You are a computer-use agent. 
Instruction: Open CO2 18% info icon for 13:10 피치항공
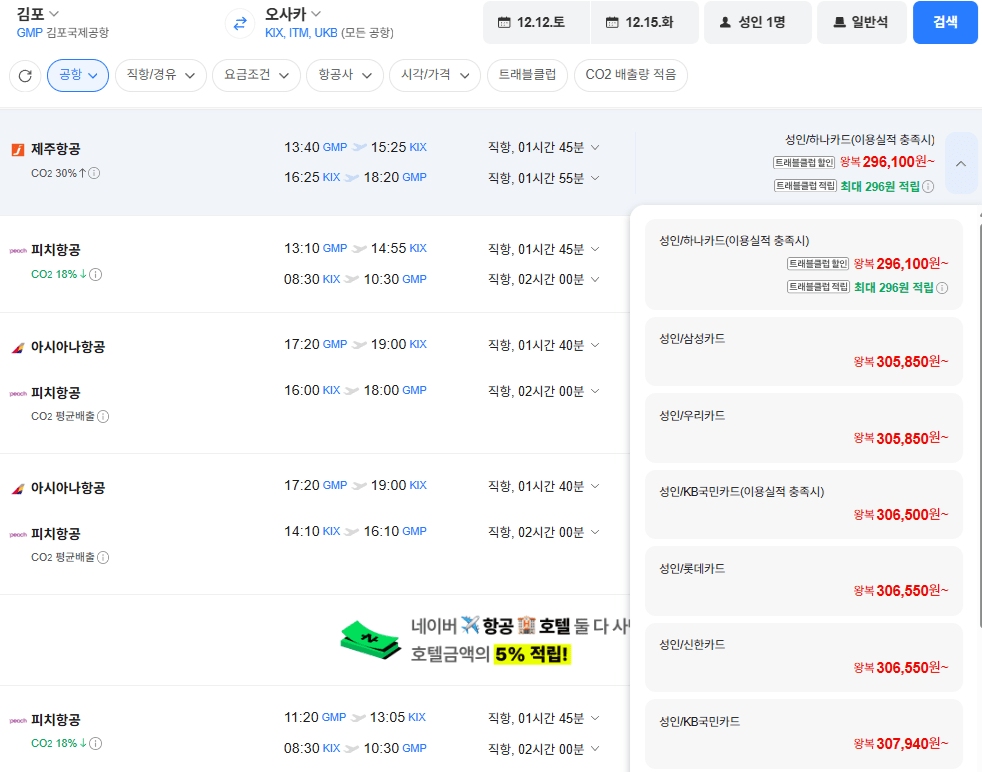tap(95, 274)
